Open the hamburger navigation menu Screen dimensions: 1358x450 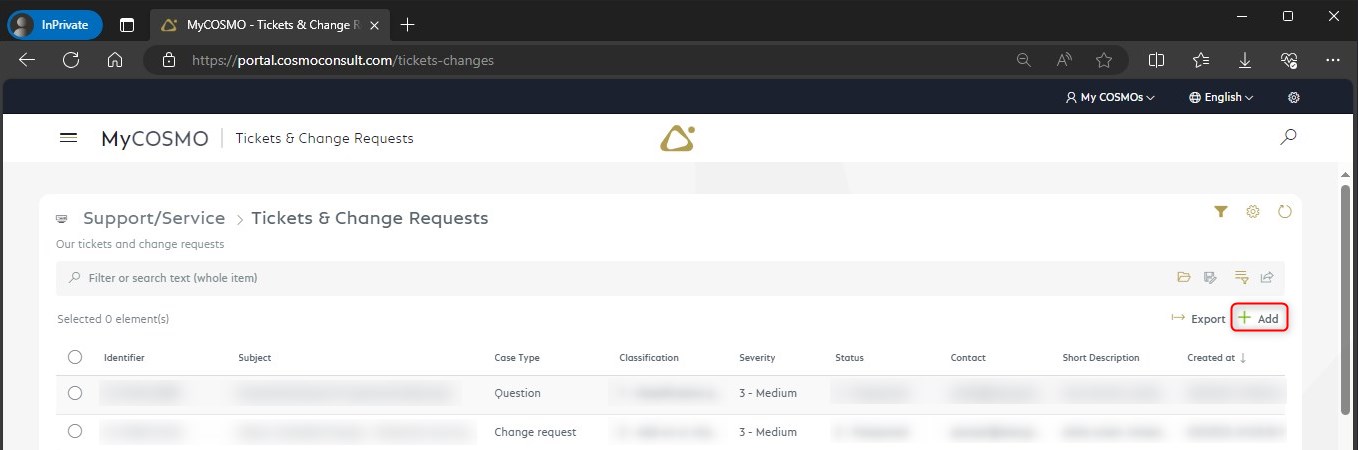[69, 138]
